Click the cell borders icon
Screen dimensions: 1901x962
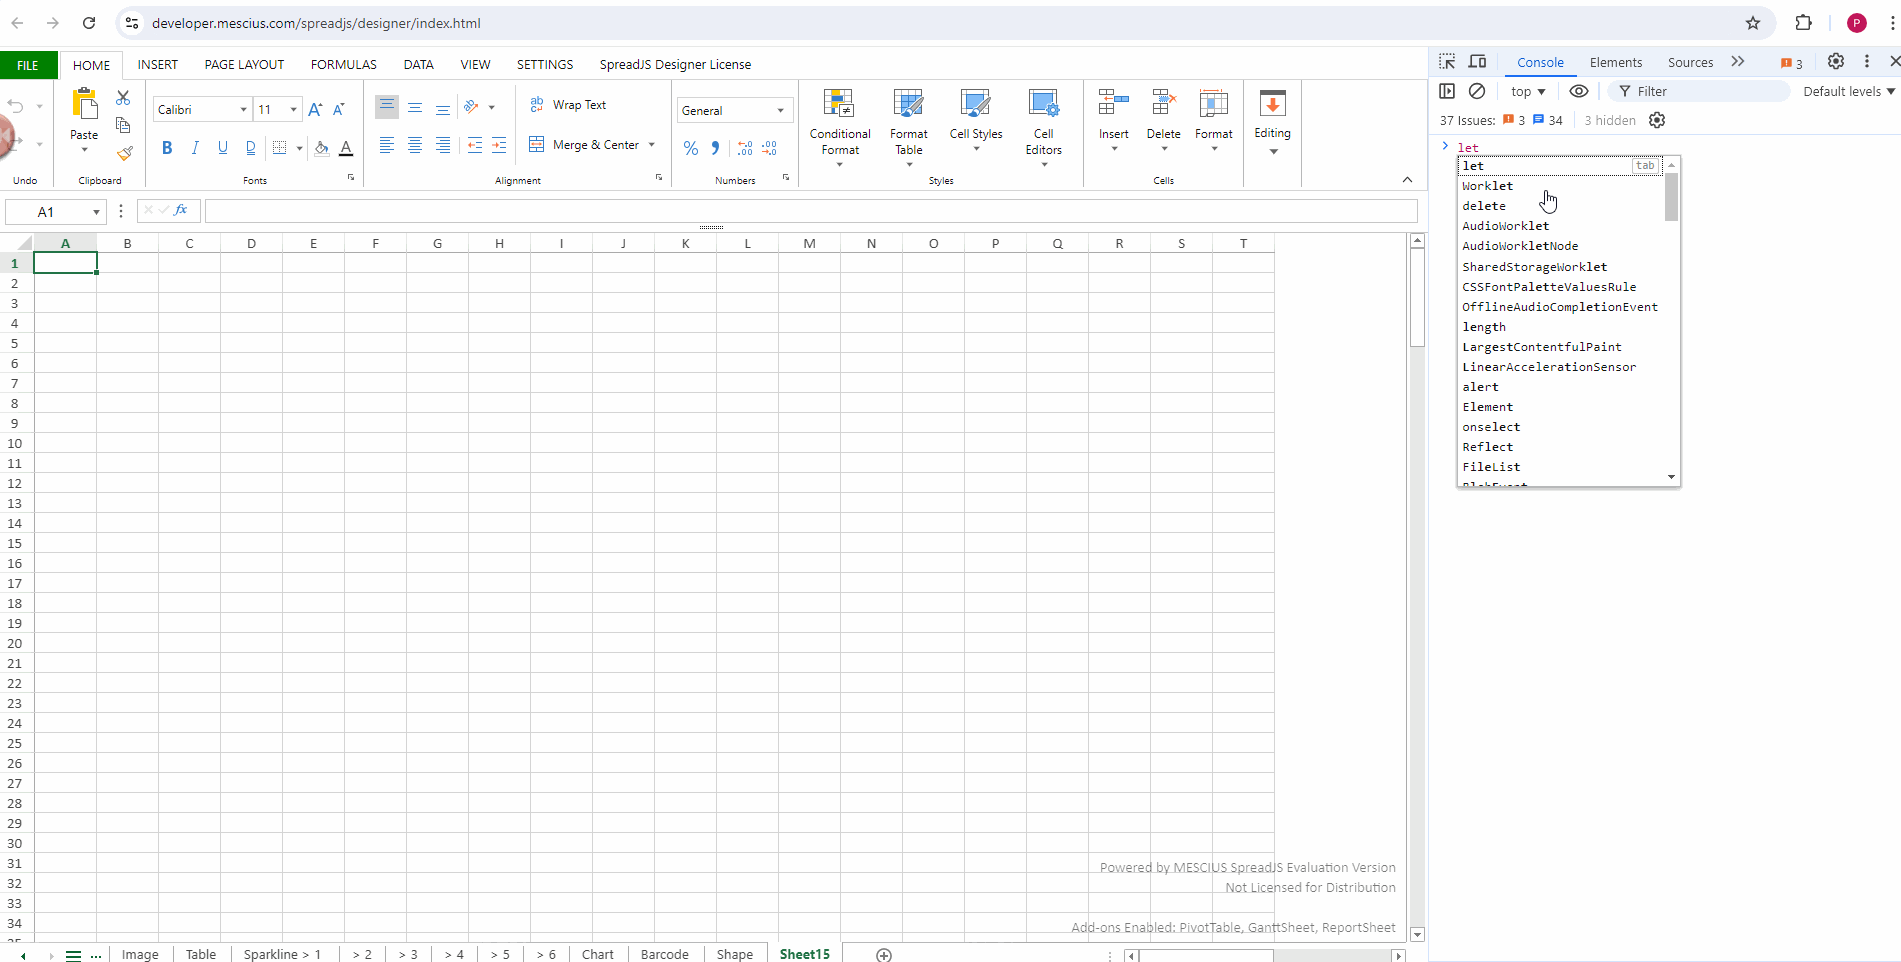(280, 148)
